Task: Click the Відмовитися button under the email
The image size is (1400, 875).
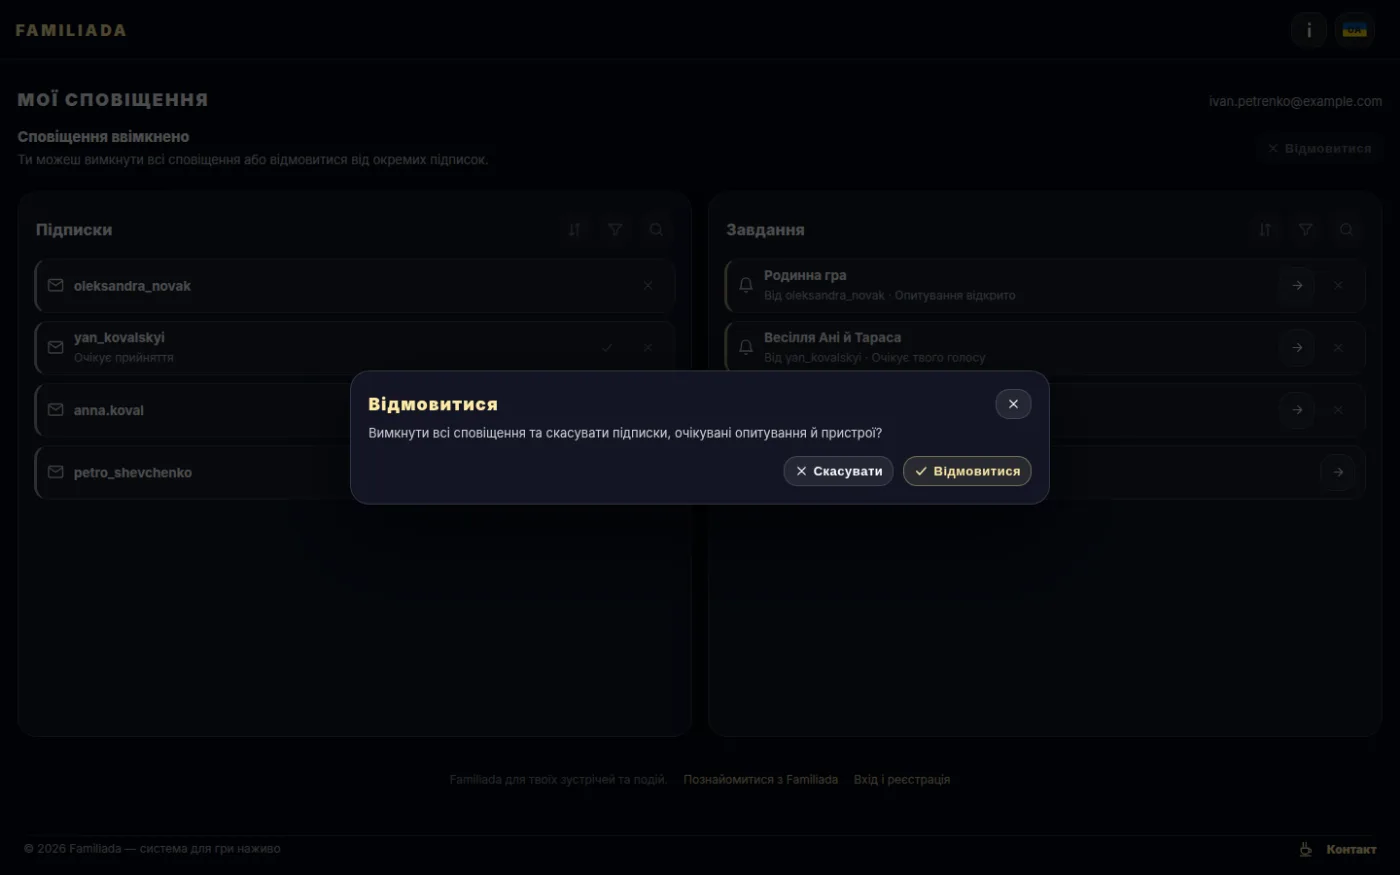Action: [1320, 149]
